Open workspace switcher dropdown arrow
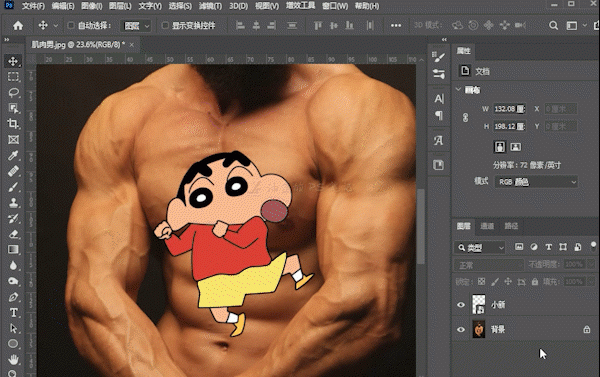Screen dimensions: 600x377 coord(584,26)
